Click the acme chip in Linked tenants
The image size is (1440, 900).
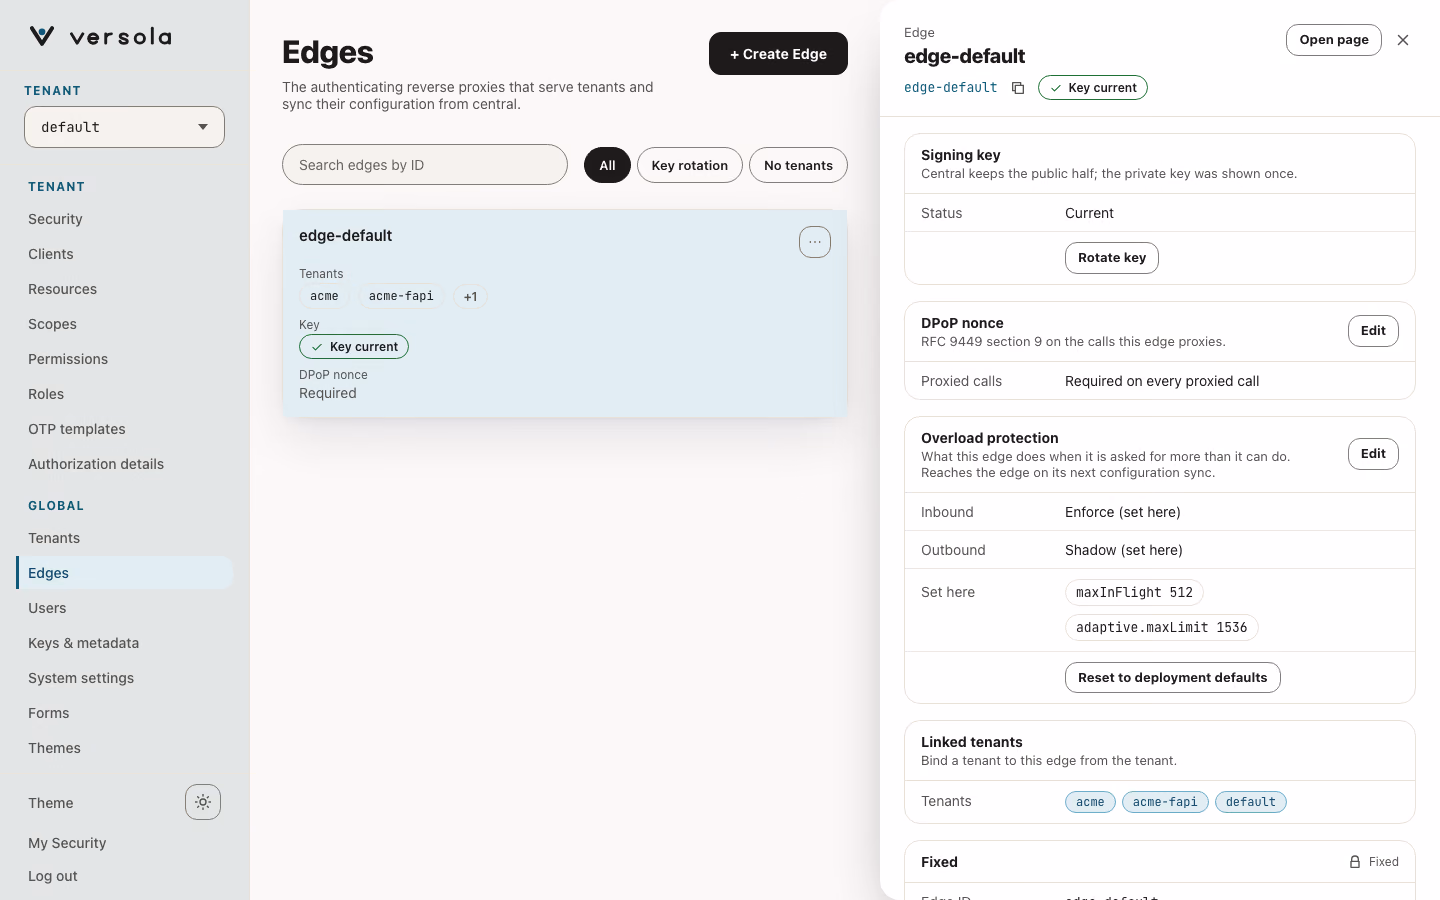[x=1090, y=802]
